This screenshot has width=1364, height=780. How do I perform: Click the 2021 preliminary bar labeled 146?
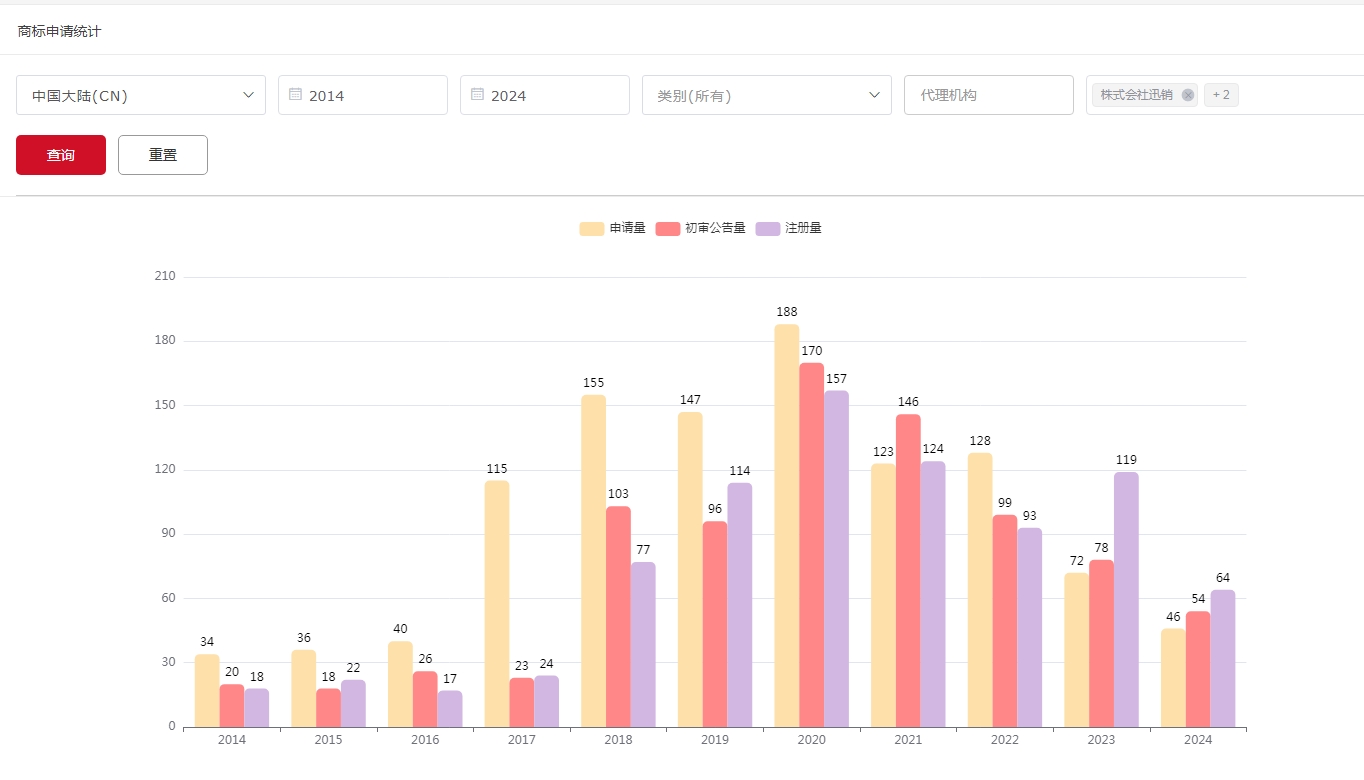908,570
